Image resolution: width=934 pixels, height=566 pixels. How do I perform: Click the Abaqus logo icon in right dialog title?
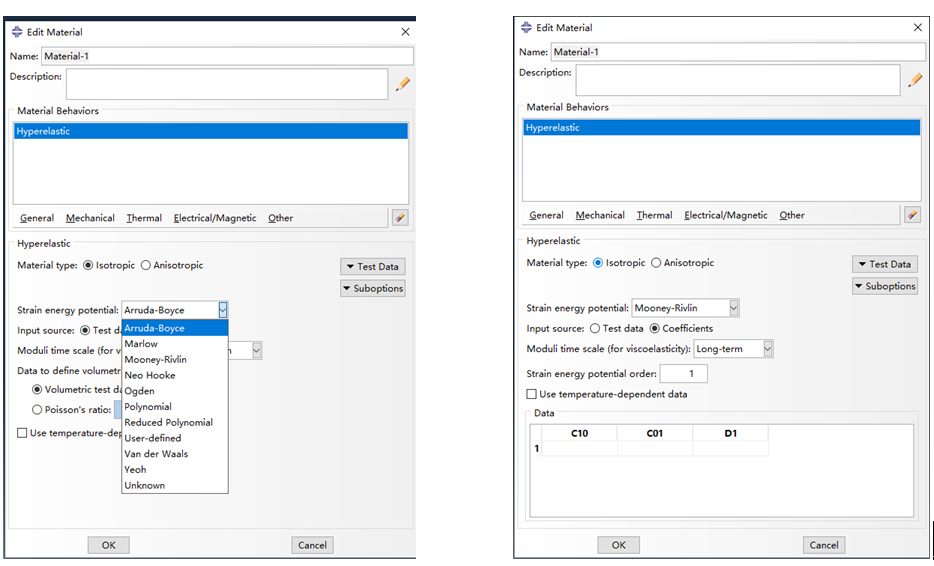(x=527, y=27)
